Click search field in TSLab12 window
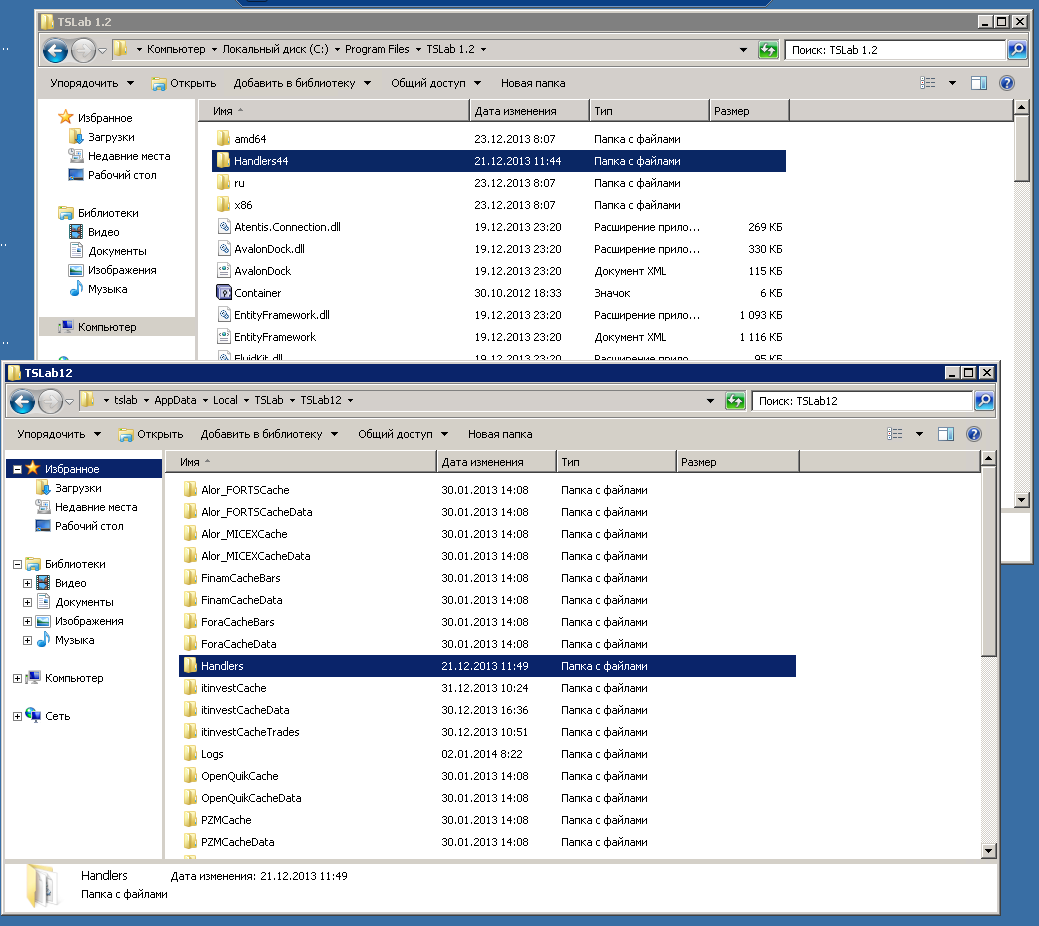The height and width of the screenshot is (926, 1039). point(860,401)
